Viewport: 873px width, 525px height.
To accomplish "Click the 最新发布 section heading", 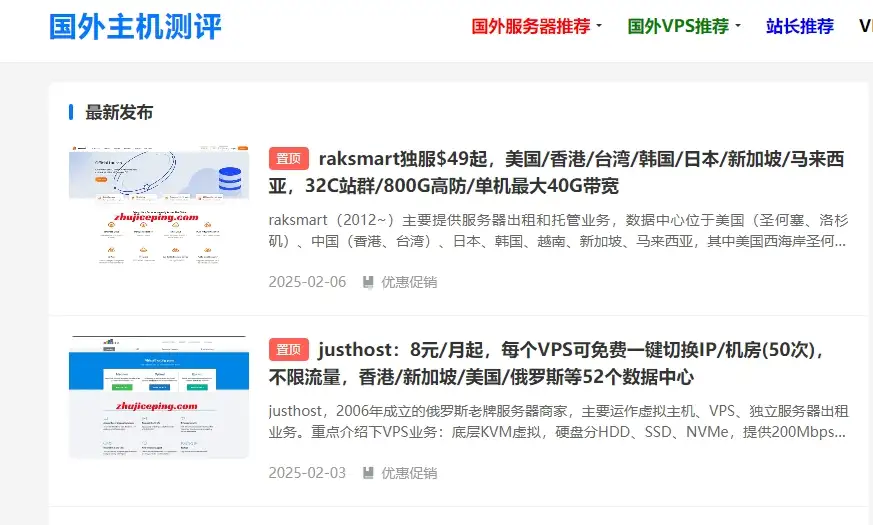I will (119, 112).
